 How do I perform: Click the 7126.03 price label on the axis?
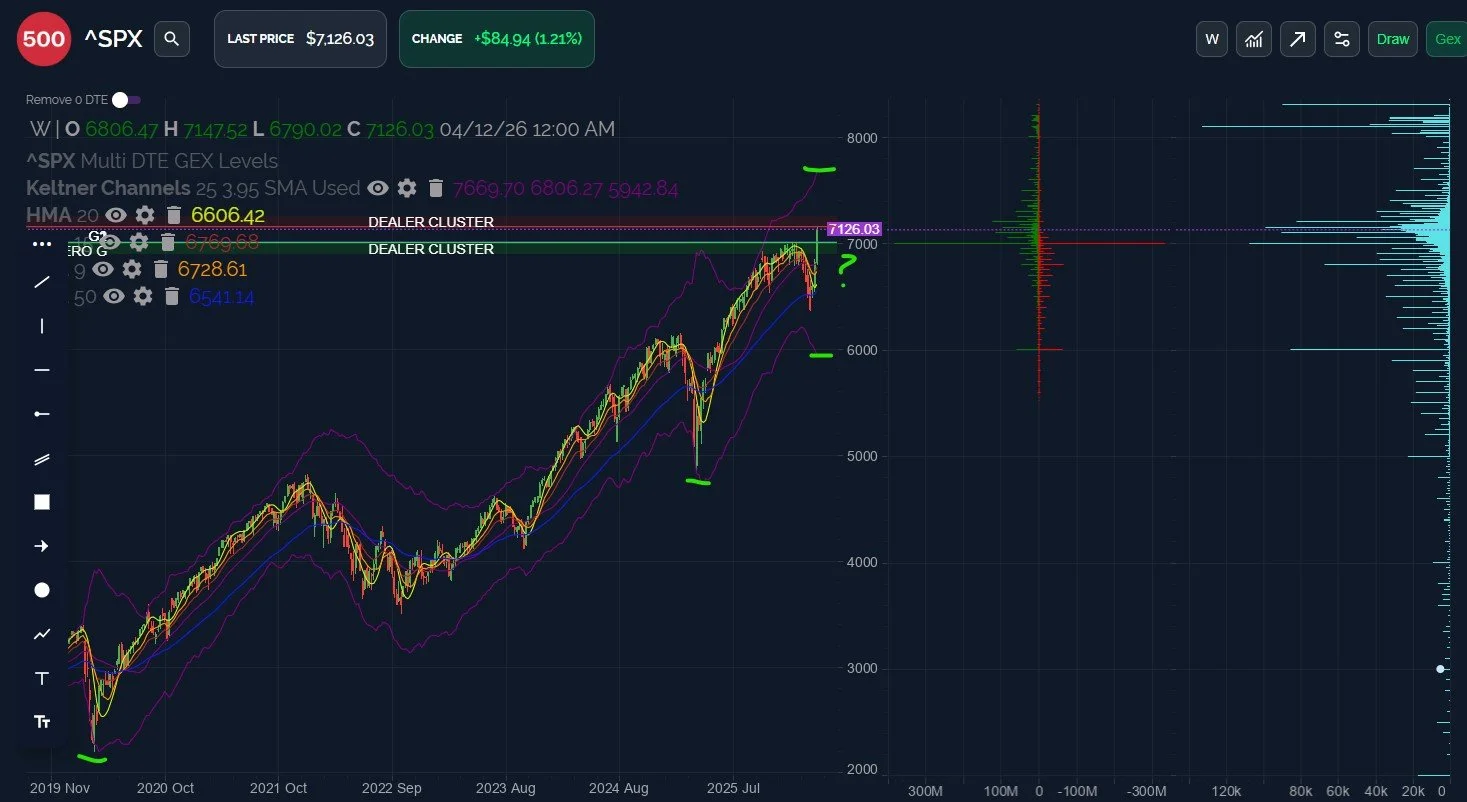tap(853, 229)
